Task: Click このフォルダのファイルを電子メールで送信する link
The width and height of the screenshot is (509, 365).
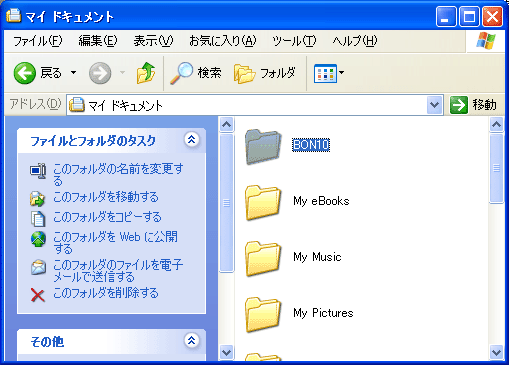Action: click(118, 271)
